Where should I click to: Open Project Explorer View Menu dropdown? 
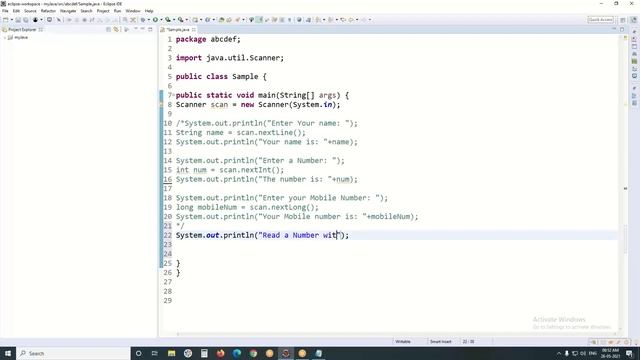[136, 29]
